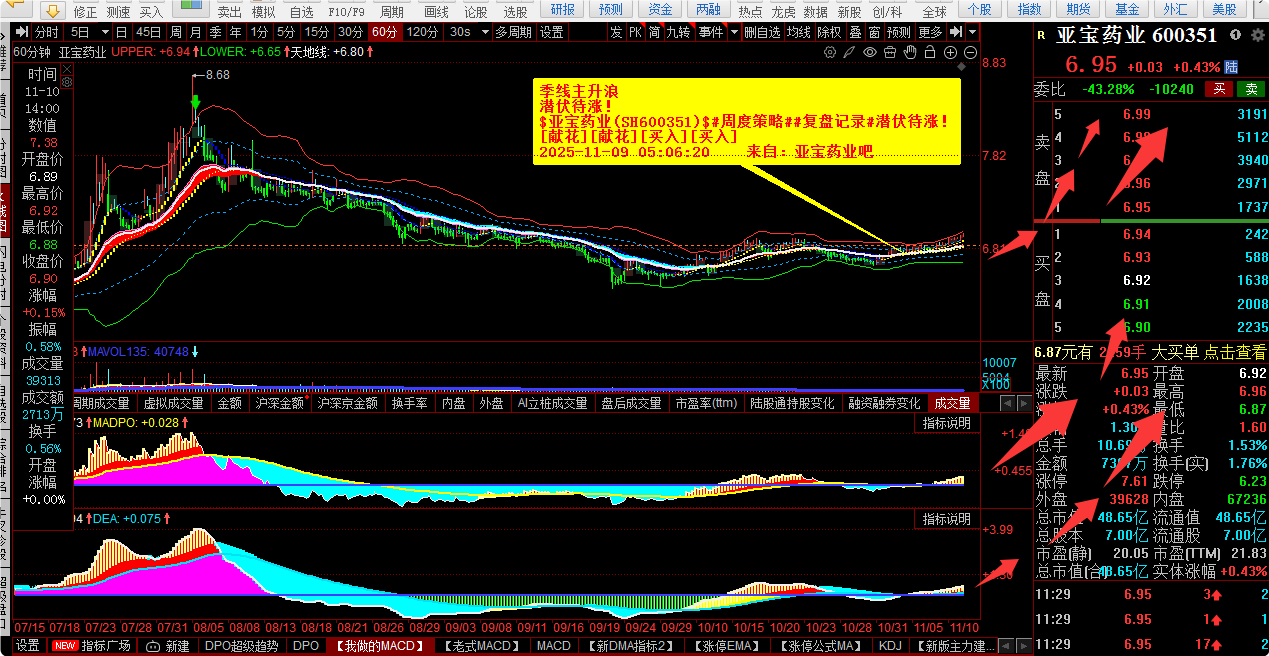Expand dropdown arrow after toolbar end
The image size is (1269, 656).
[x=973, y=31]
